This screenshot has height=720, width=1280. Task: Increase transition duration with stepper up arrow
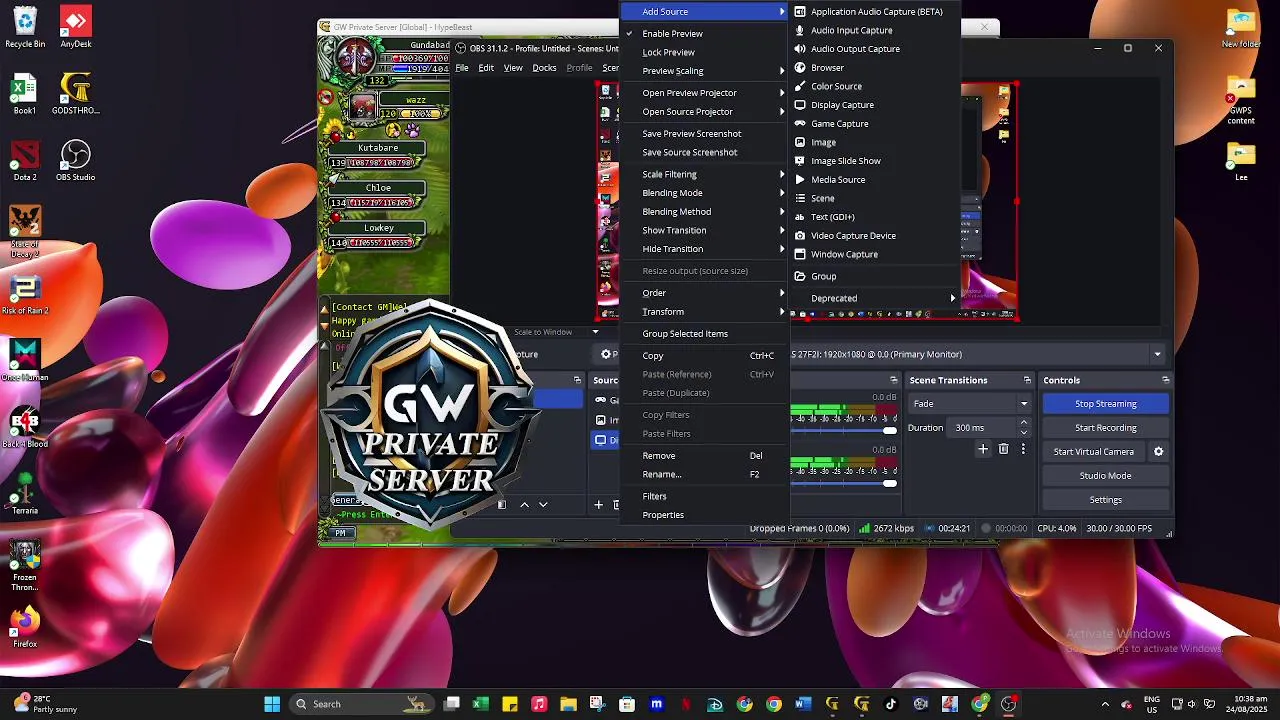(x=1023, y=422)
